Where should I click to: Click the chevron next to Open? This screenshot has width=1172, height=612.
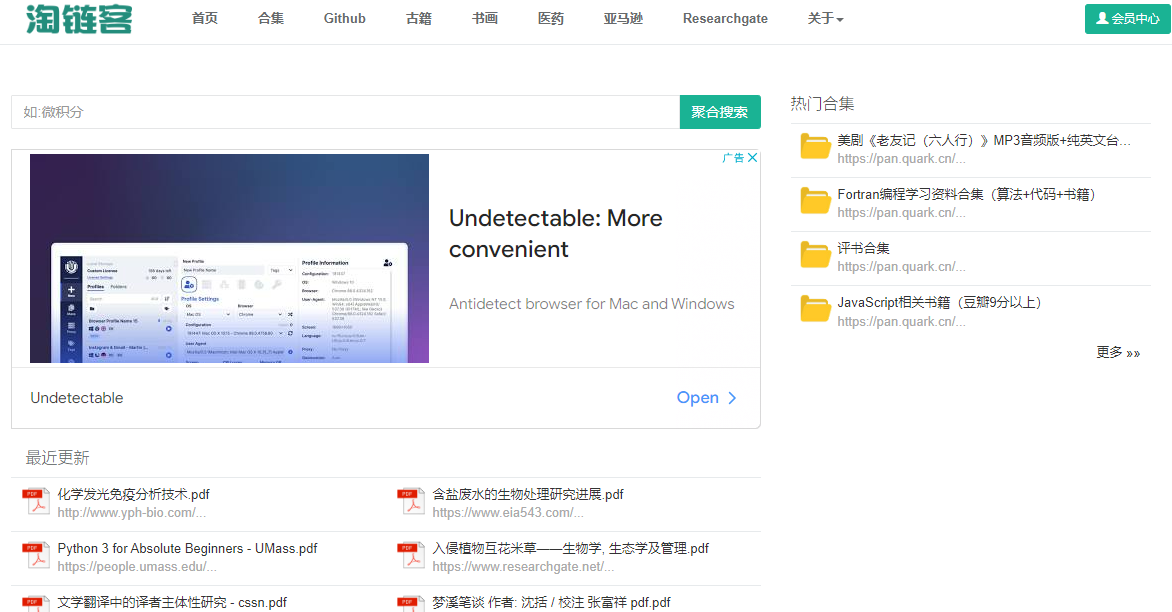[732, 398]
